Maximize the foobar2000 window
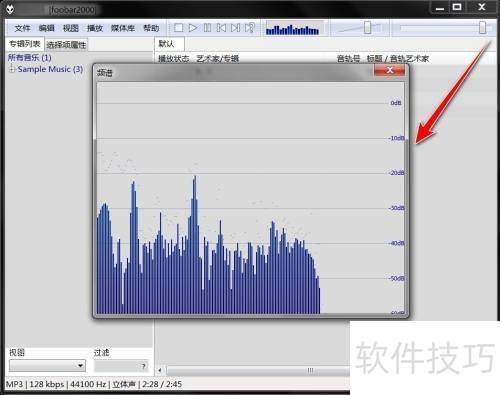The height and width of the screenshot is (395, 500). coord(457,7)
